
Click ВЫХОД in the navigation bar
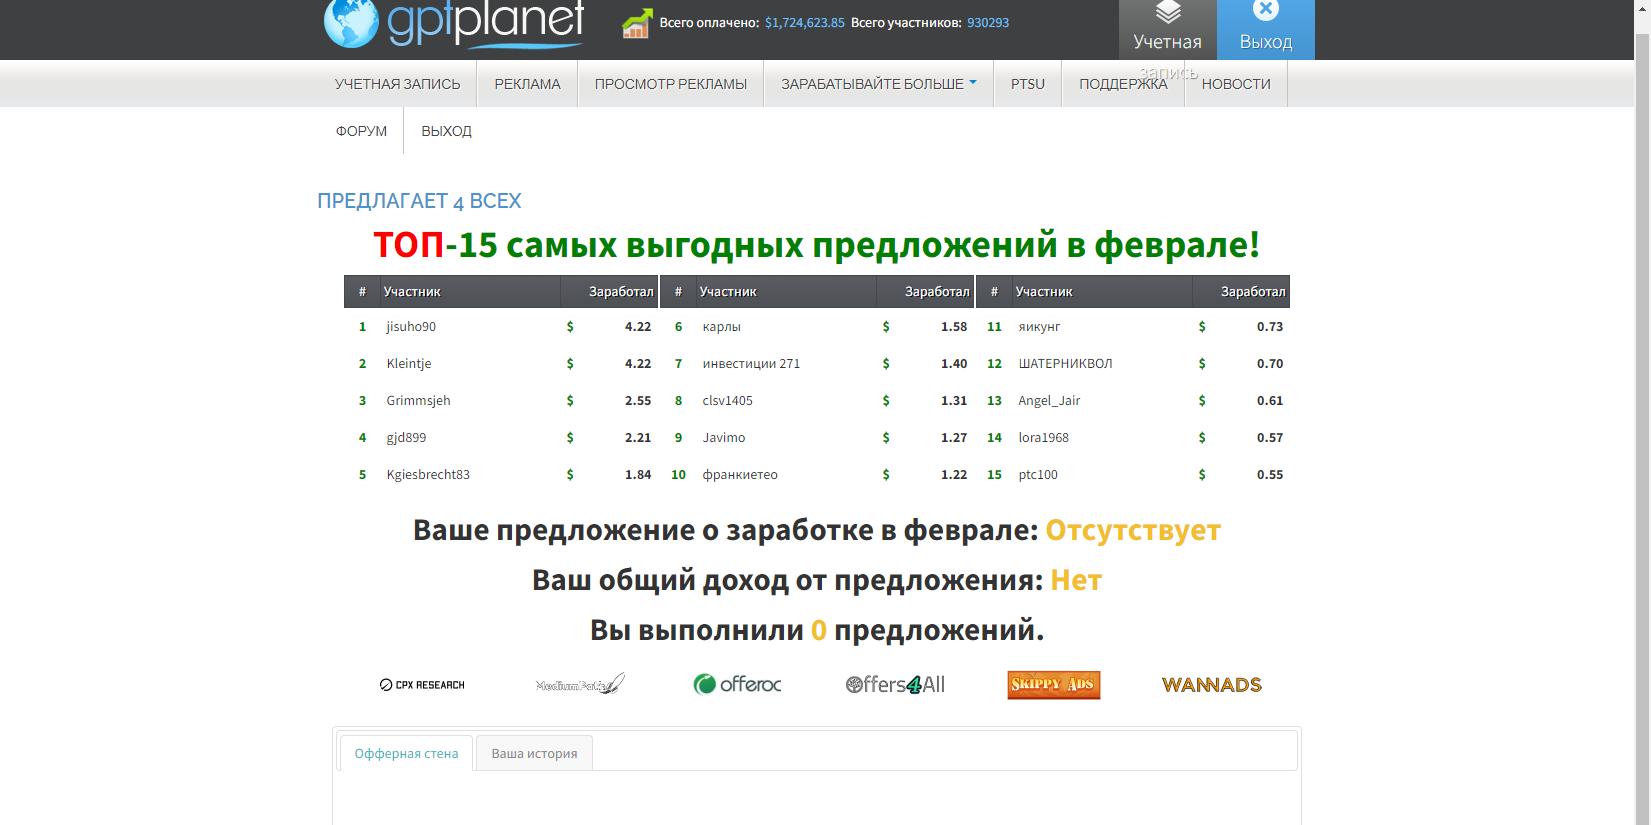(446, 131)
